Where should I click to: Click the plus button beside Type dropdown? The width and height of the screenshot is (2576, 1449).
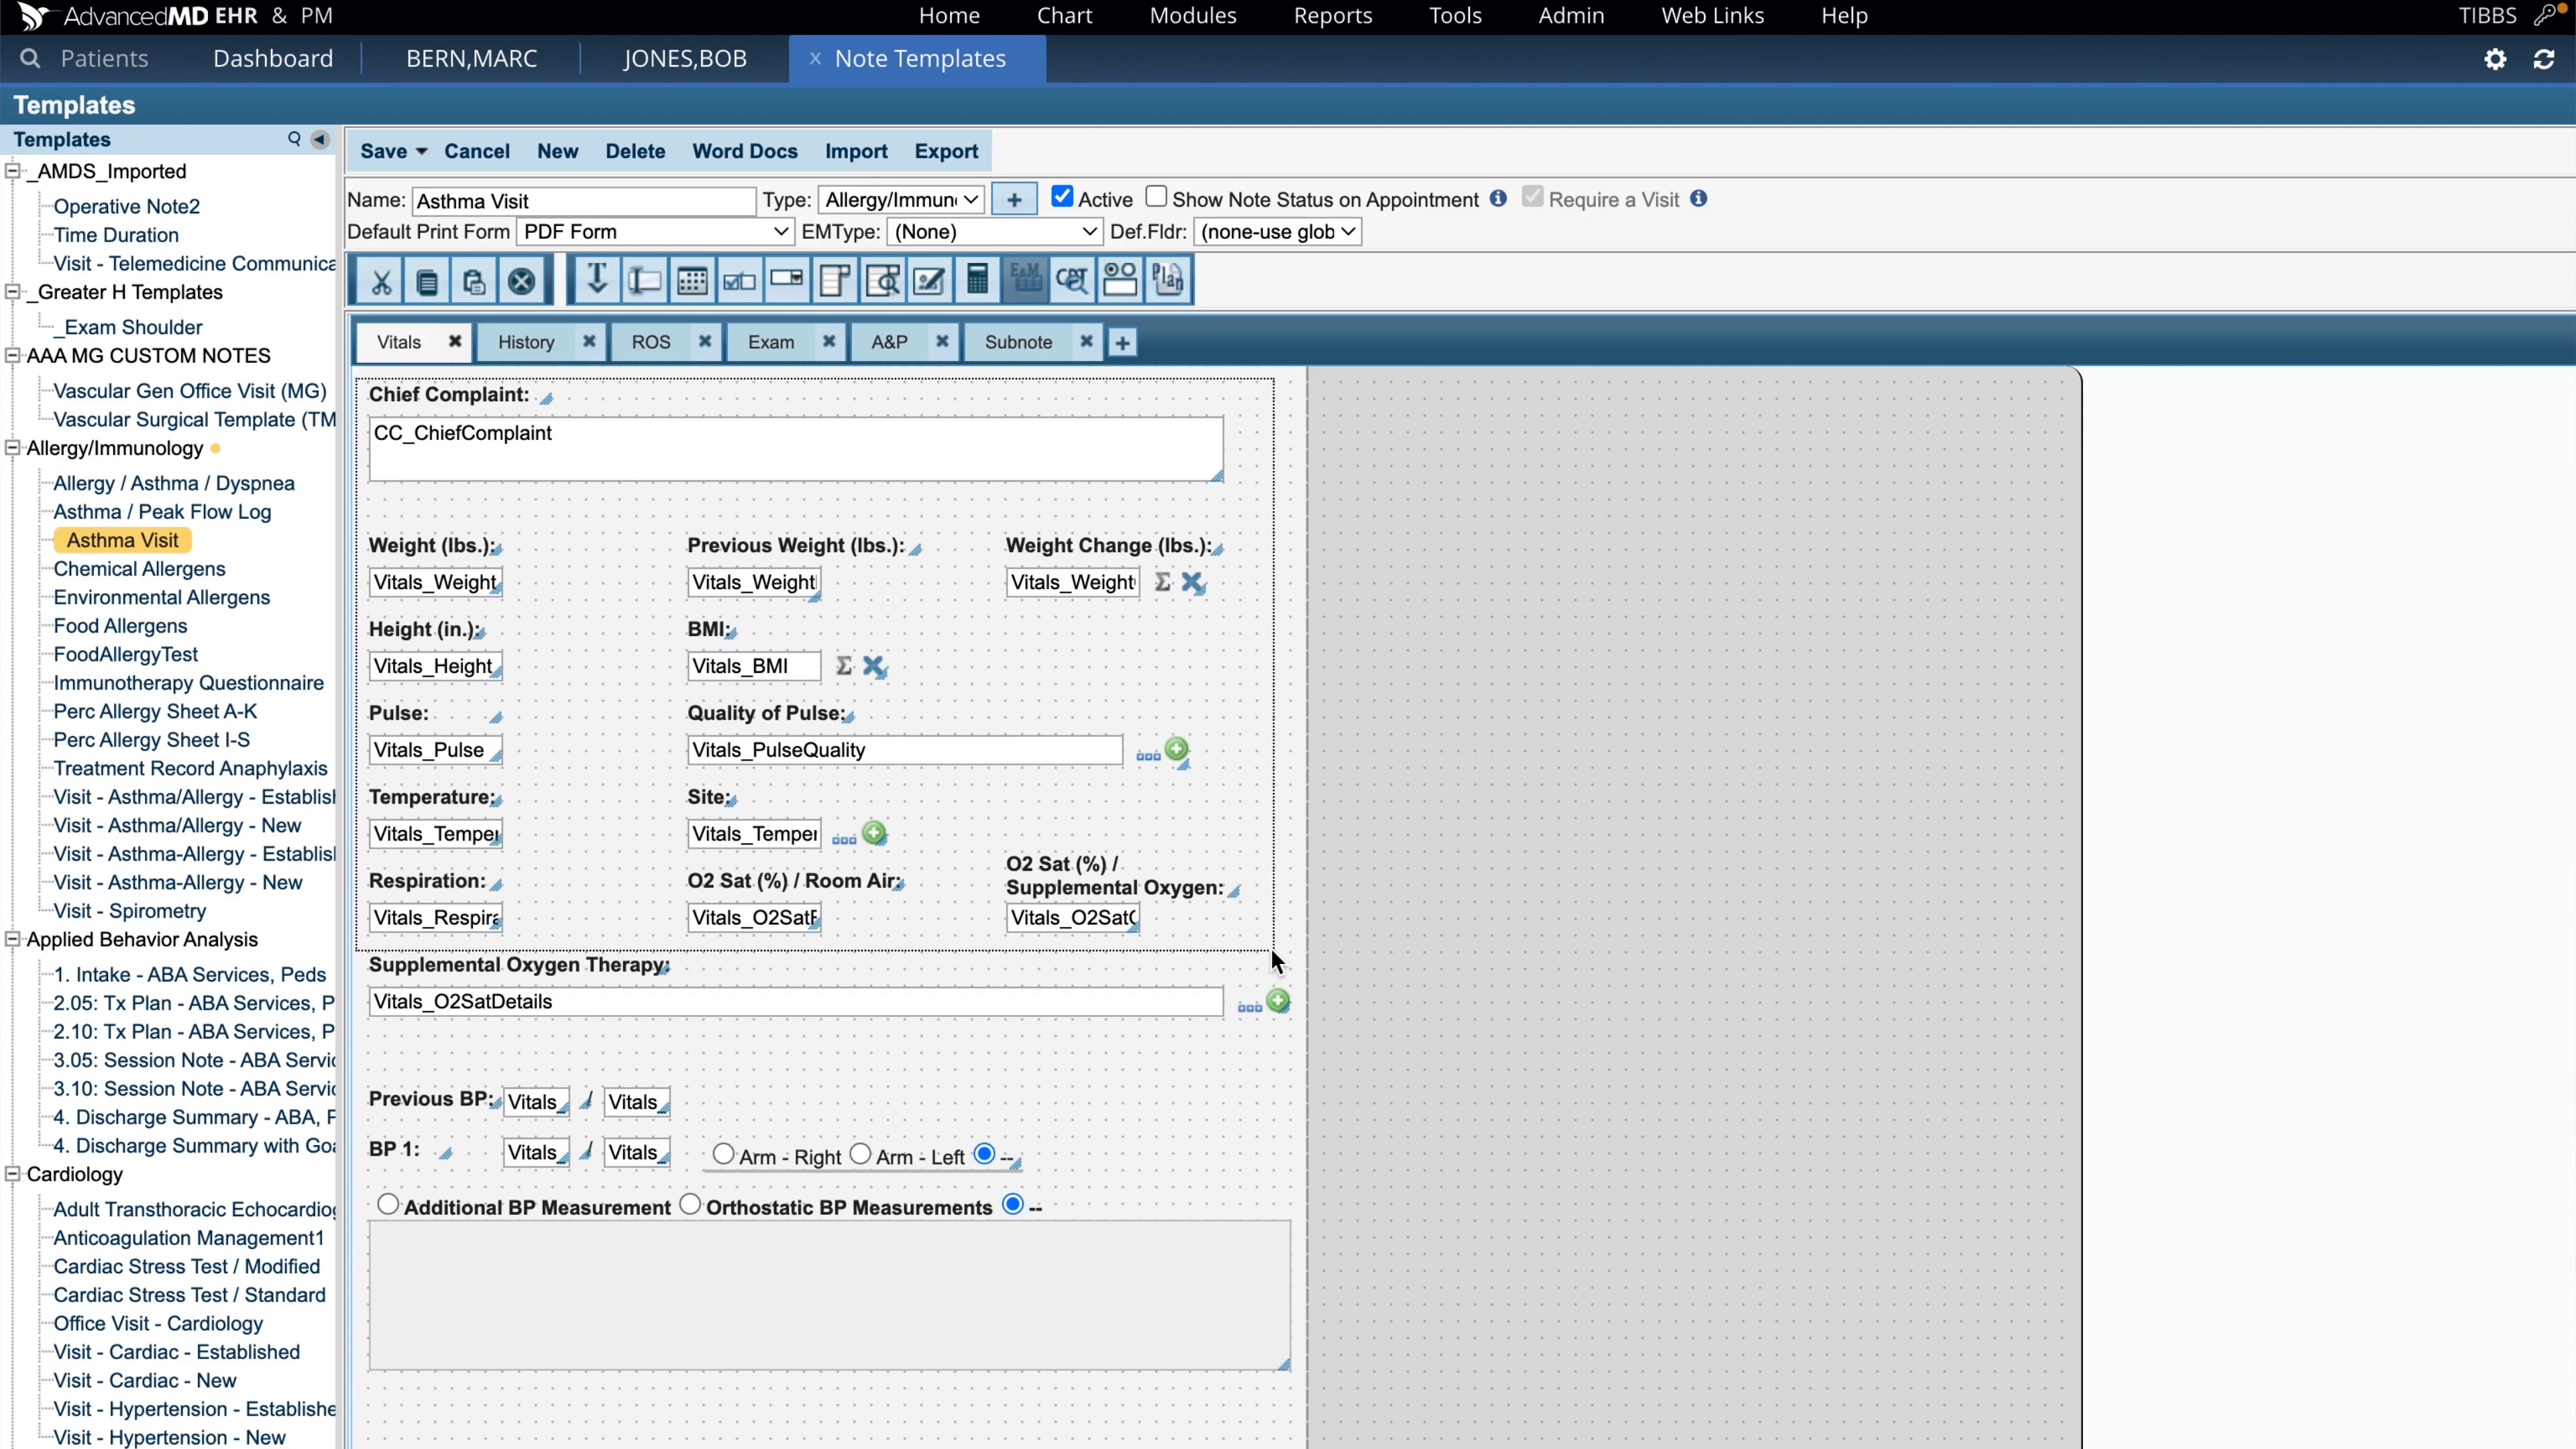(1014, 199)
